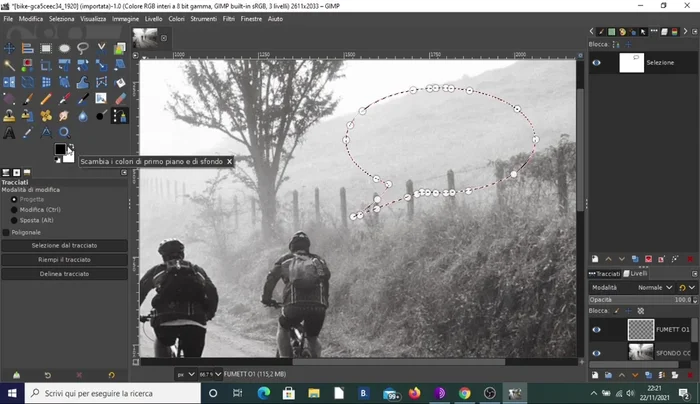
Task: Select the Text tool
Action: click(x=9, y=132)
